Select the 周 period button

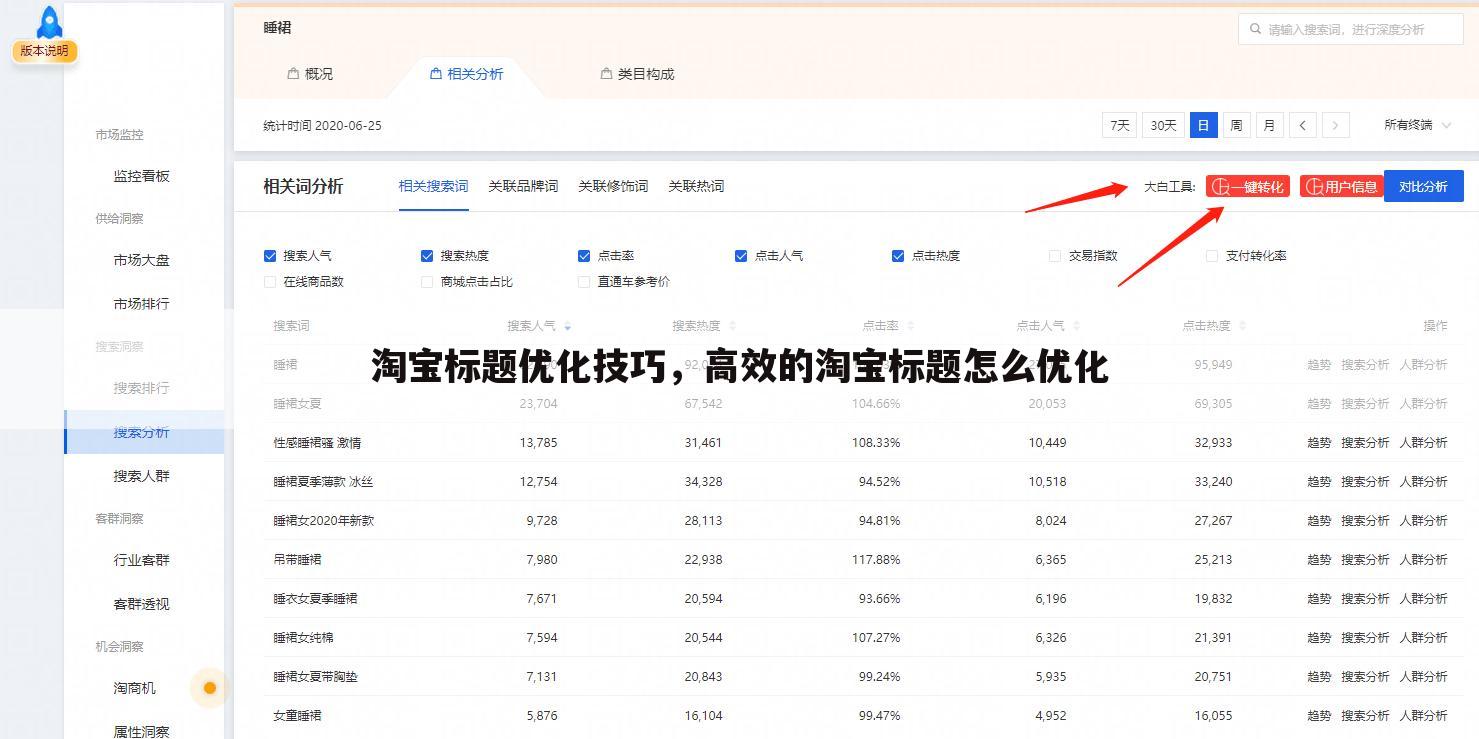[1236, 125]
